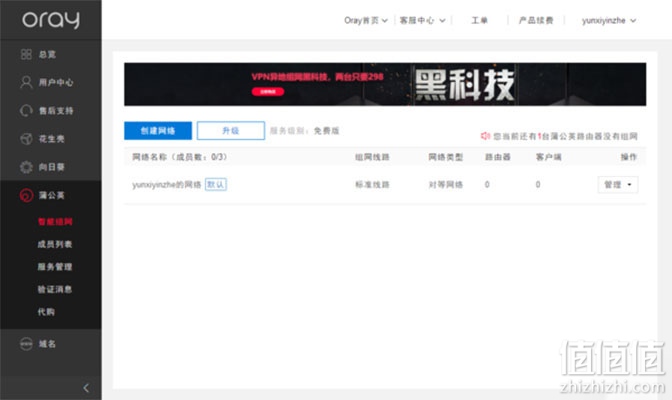Open the 总览 overview grid icon
672x400 pixels.
tap(26, 54)
